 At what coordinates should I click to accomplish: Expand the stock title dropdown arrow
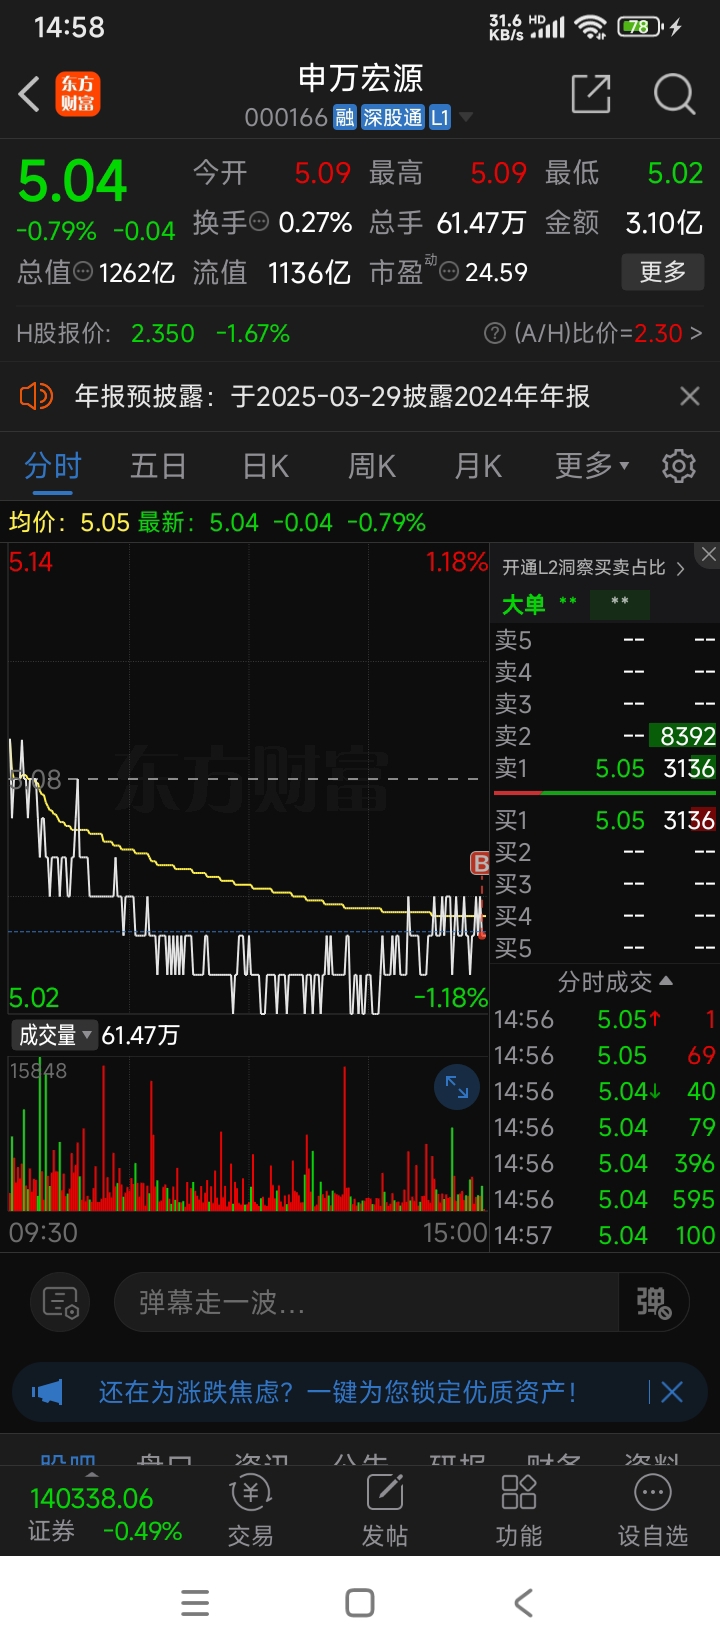(x=466, y=118)
